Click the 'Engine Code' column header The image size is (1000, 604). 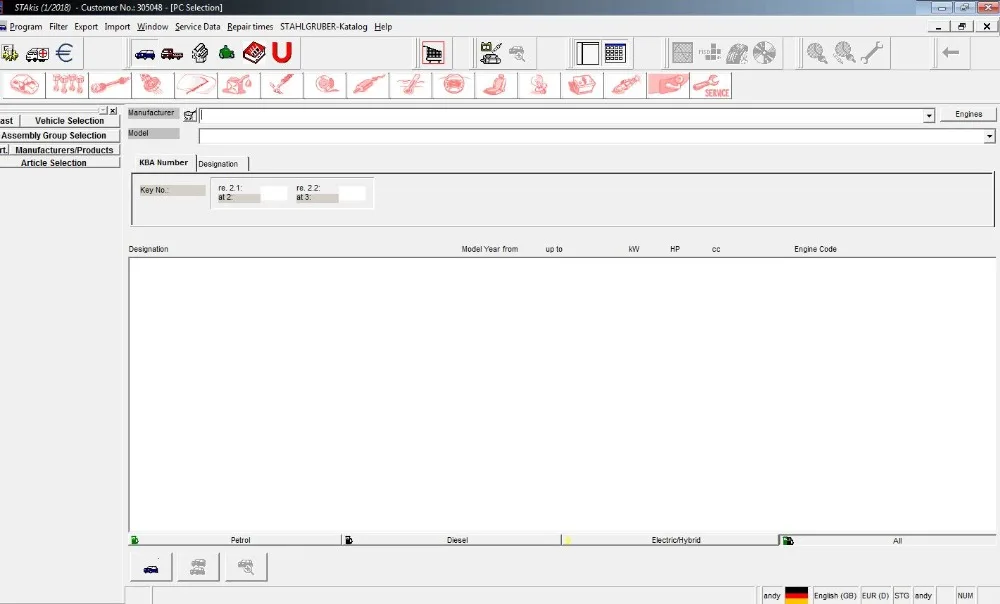[815, 249]
